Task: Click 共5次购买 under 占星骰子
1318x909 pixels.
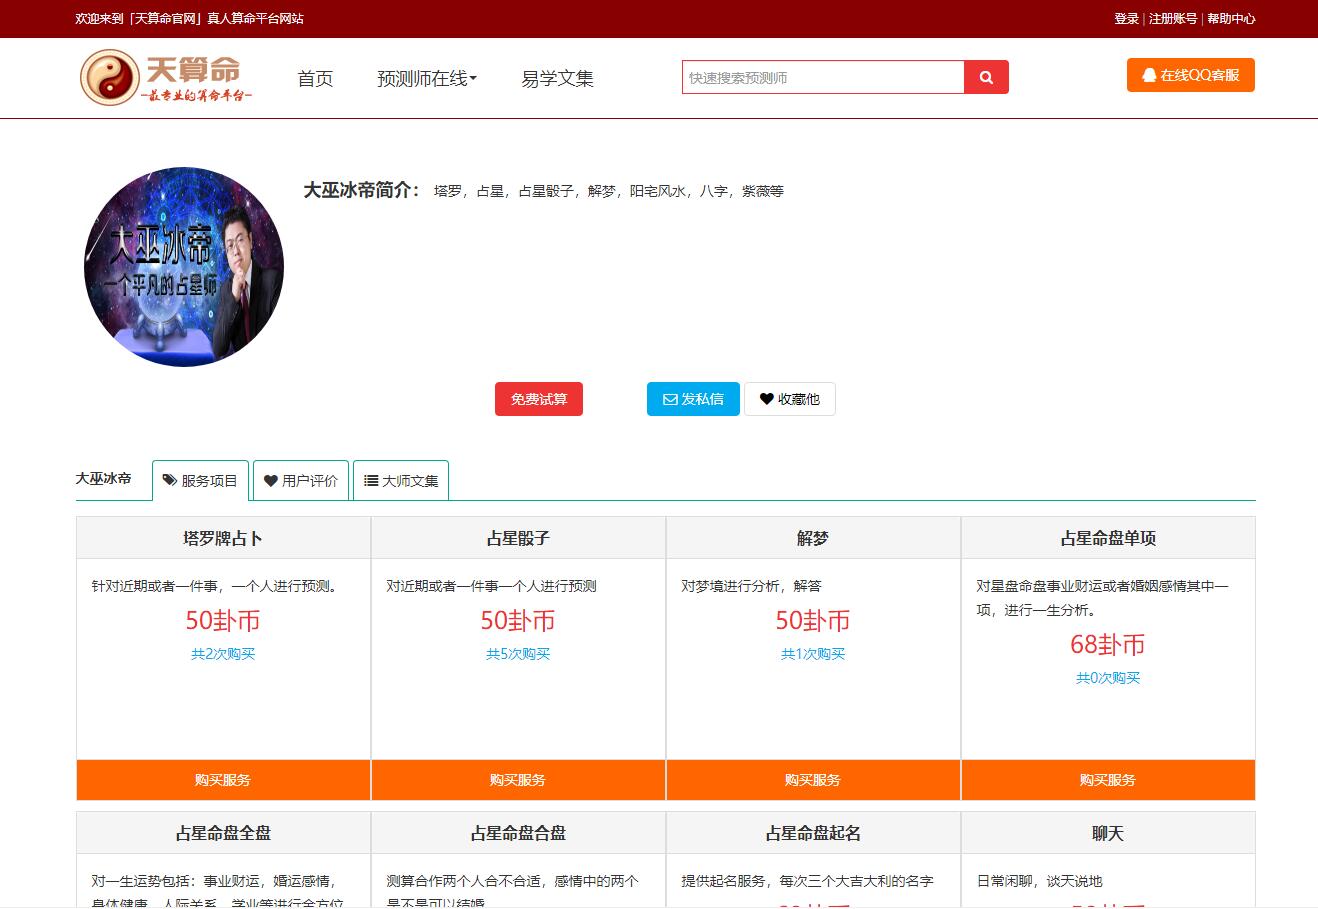Action: 518,654
